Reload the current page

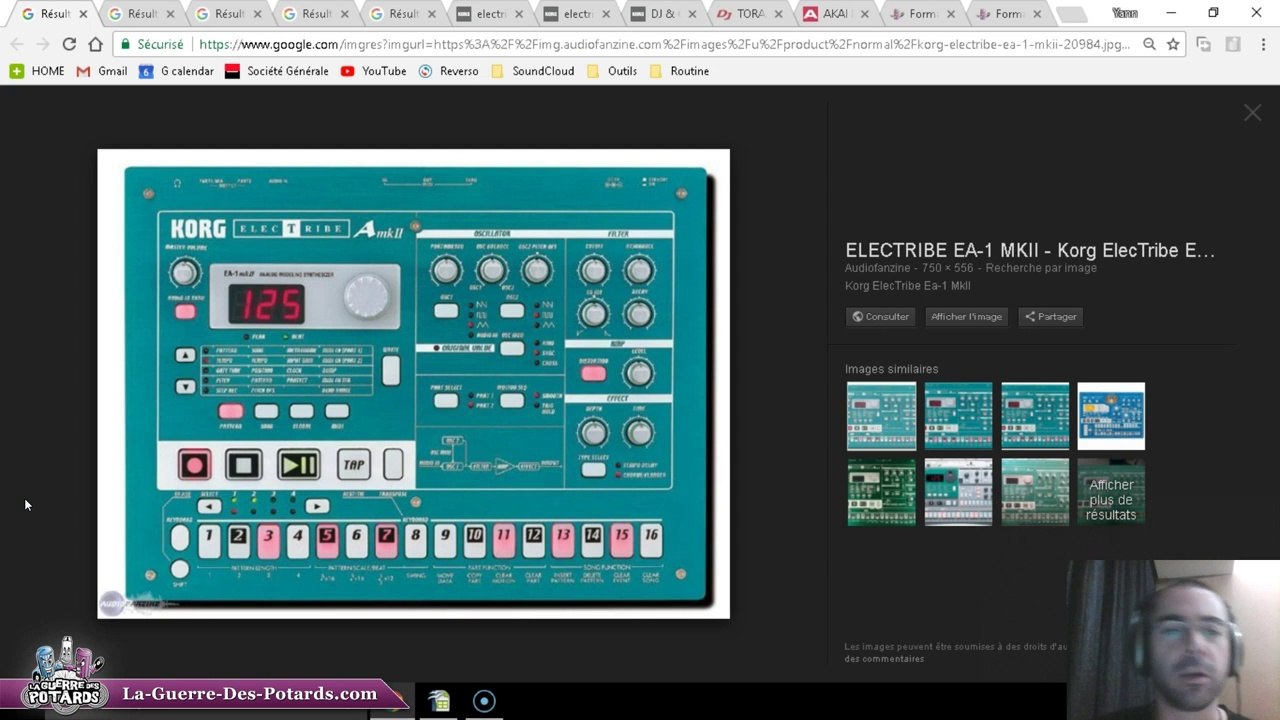(69, 44)
